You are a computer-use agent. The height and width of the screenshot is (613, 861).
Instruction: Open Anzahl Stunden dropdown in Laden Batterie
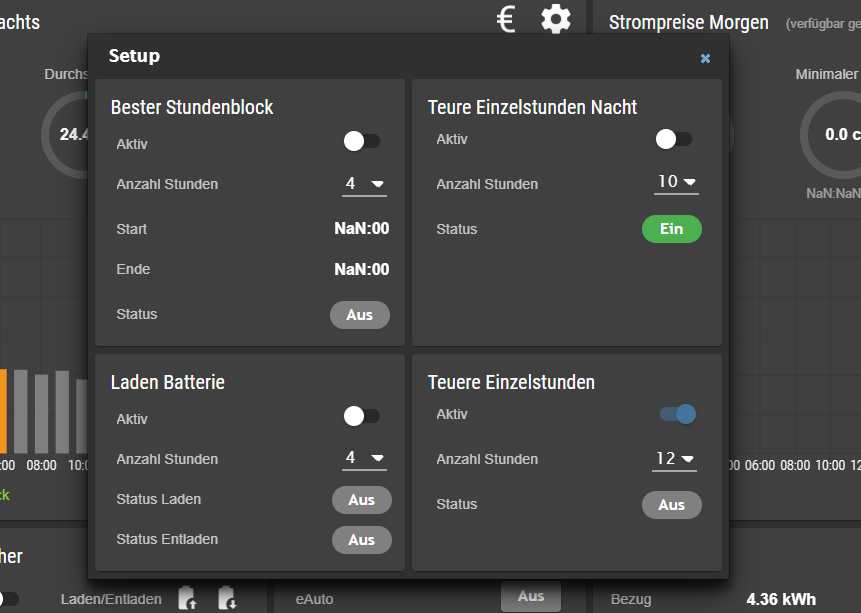[x=364, y=459]
